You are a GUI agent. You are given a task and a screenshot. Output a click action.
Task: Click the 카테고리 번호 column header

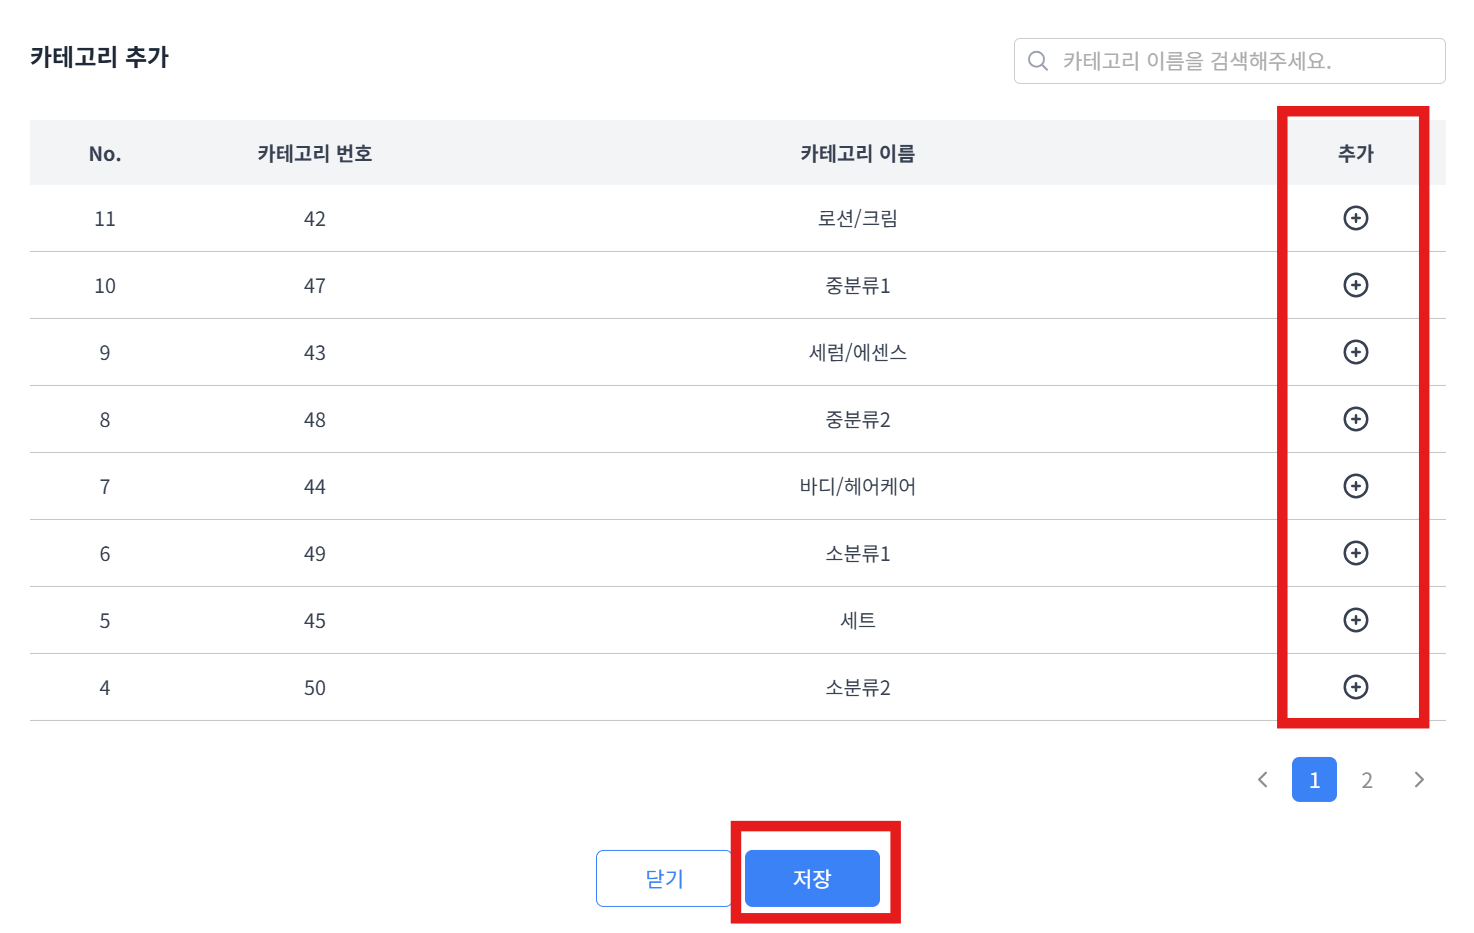pos(315,154)
